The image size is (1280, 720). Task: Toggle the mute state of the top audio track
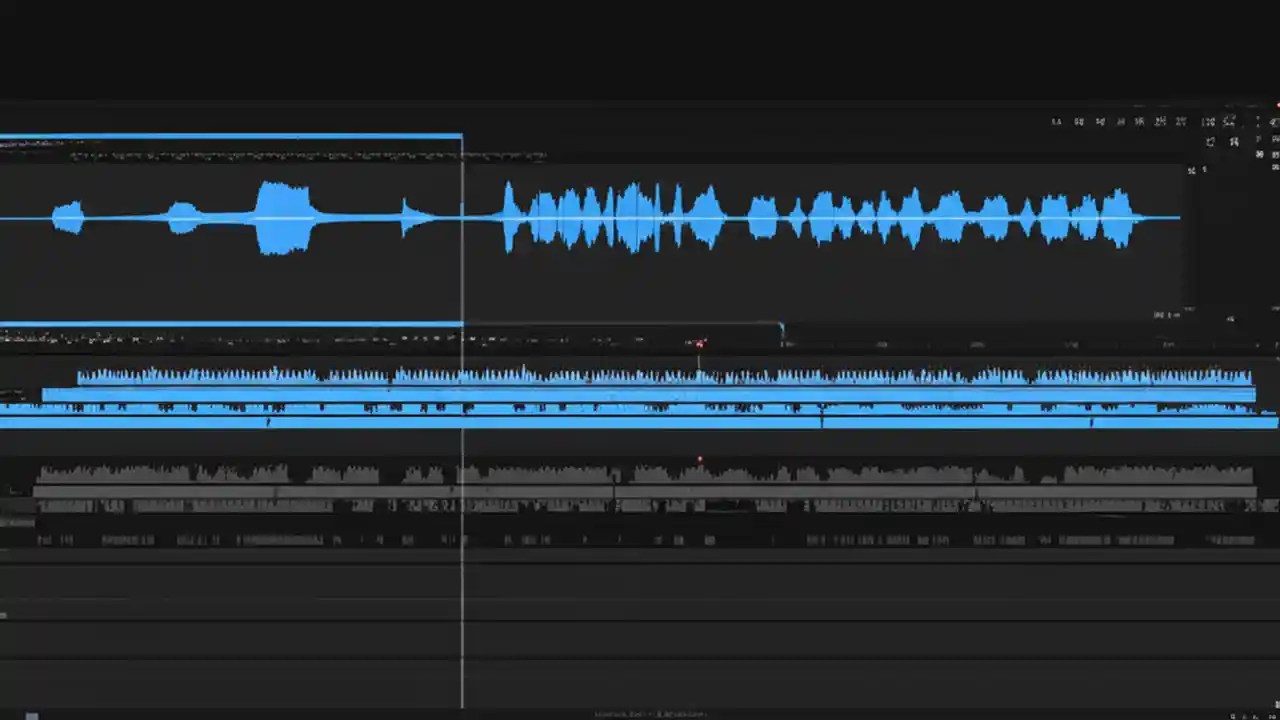pyautogui.click(x=10, y=385)
